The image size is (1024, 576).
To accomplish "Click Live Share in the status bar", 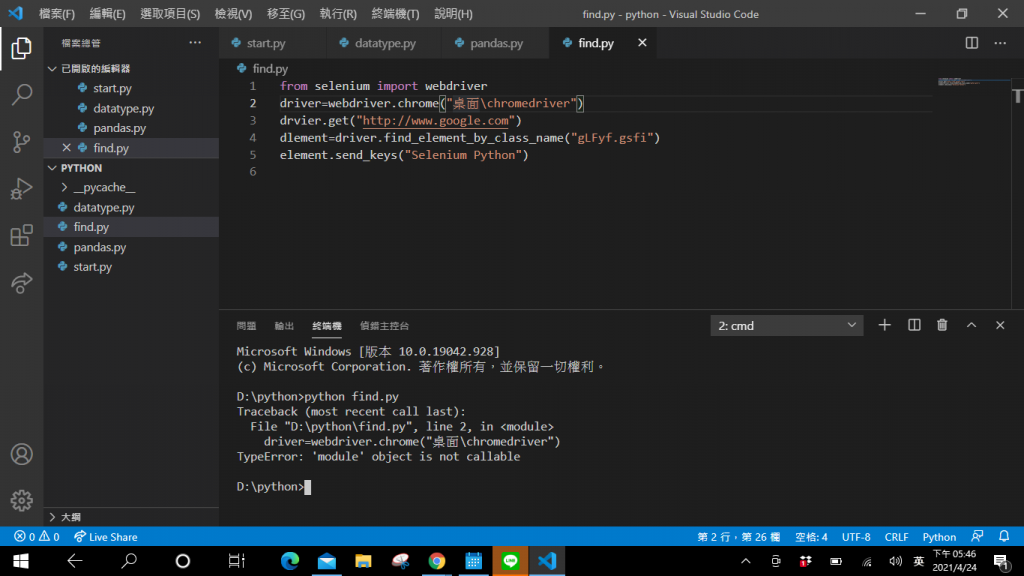I will [x=106, y=537].
